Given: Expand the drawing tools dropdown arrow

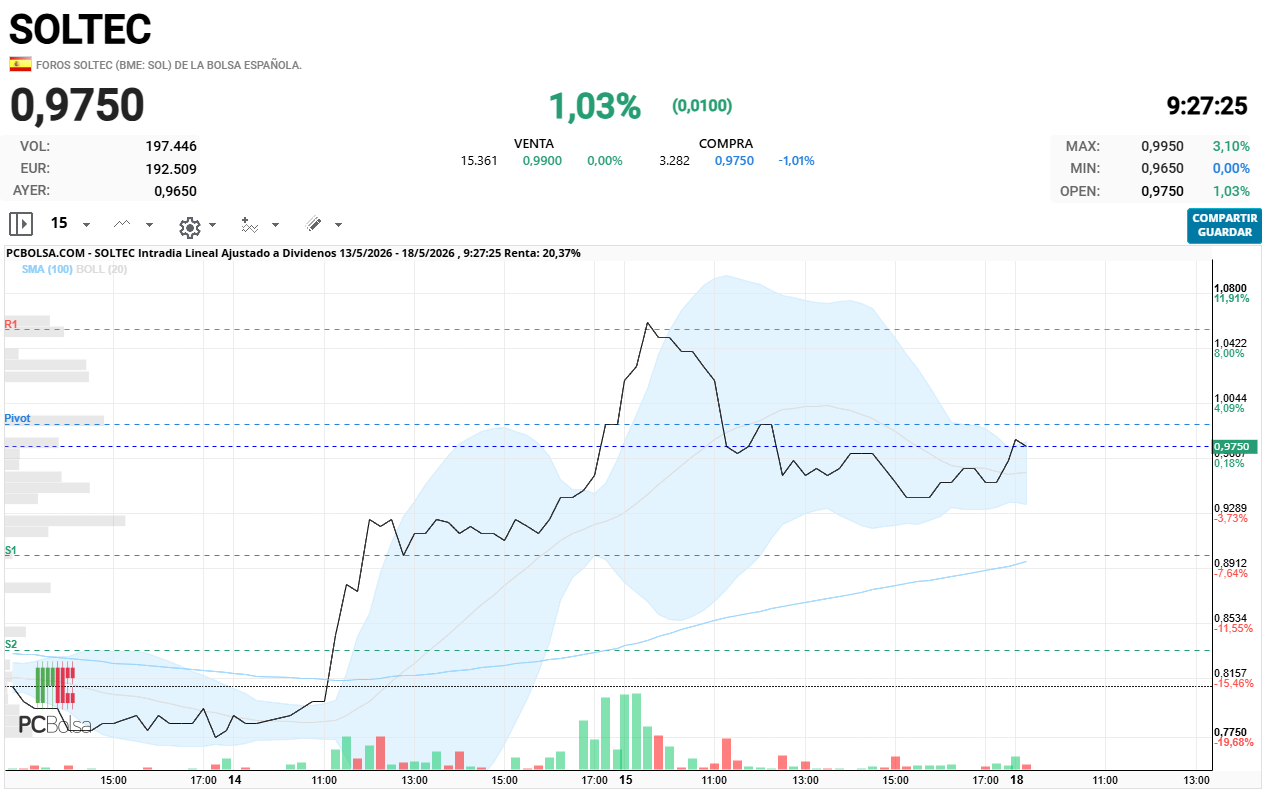Looking at the screenshot, I should pos(339,225).
